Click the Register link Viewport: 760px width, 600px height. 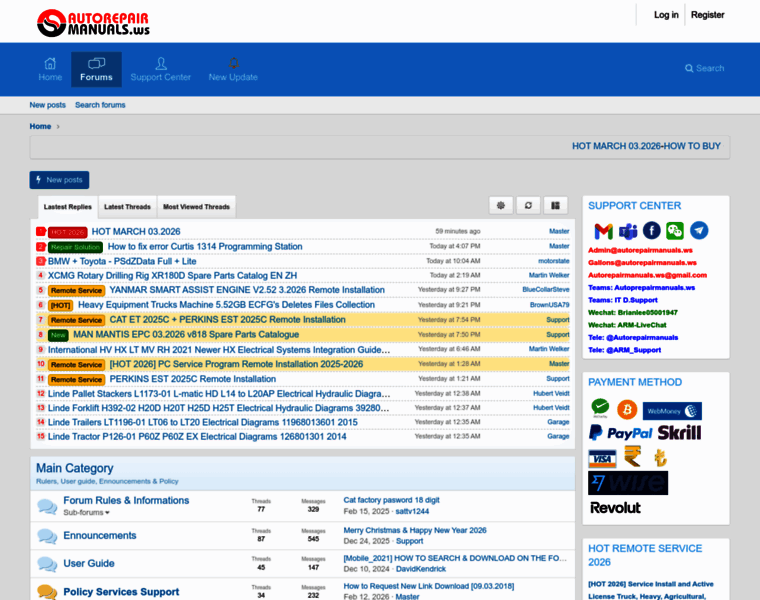tap(708, 15)
